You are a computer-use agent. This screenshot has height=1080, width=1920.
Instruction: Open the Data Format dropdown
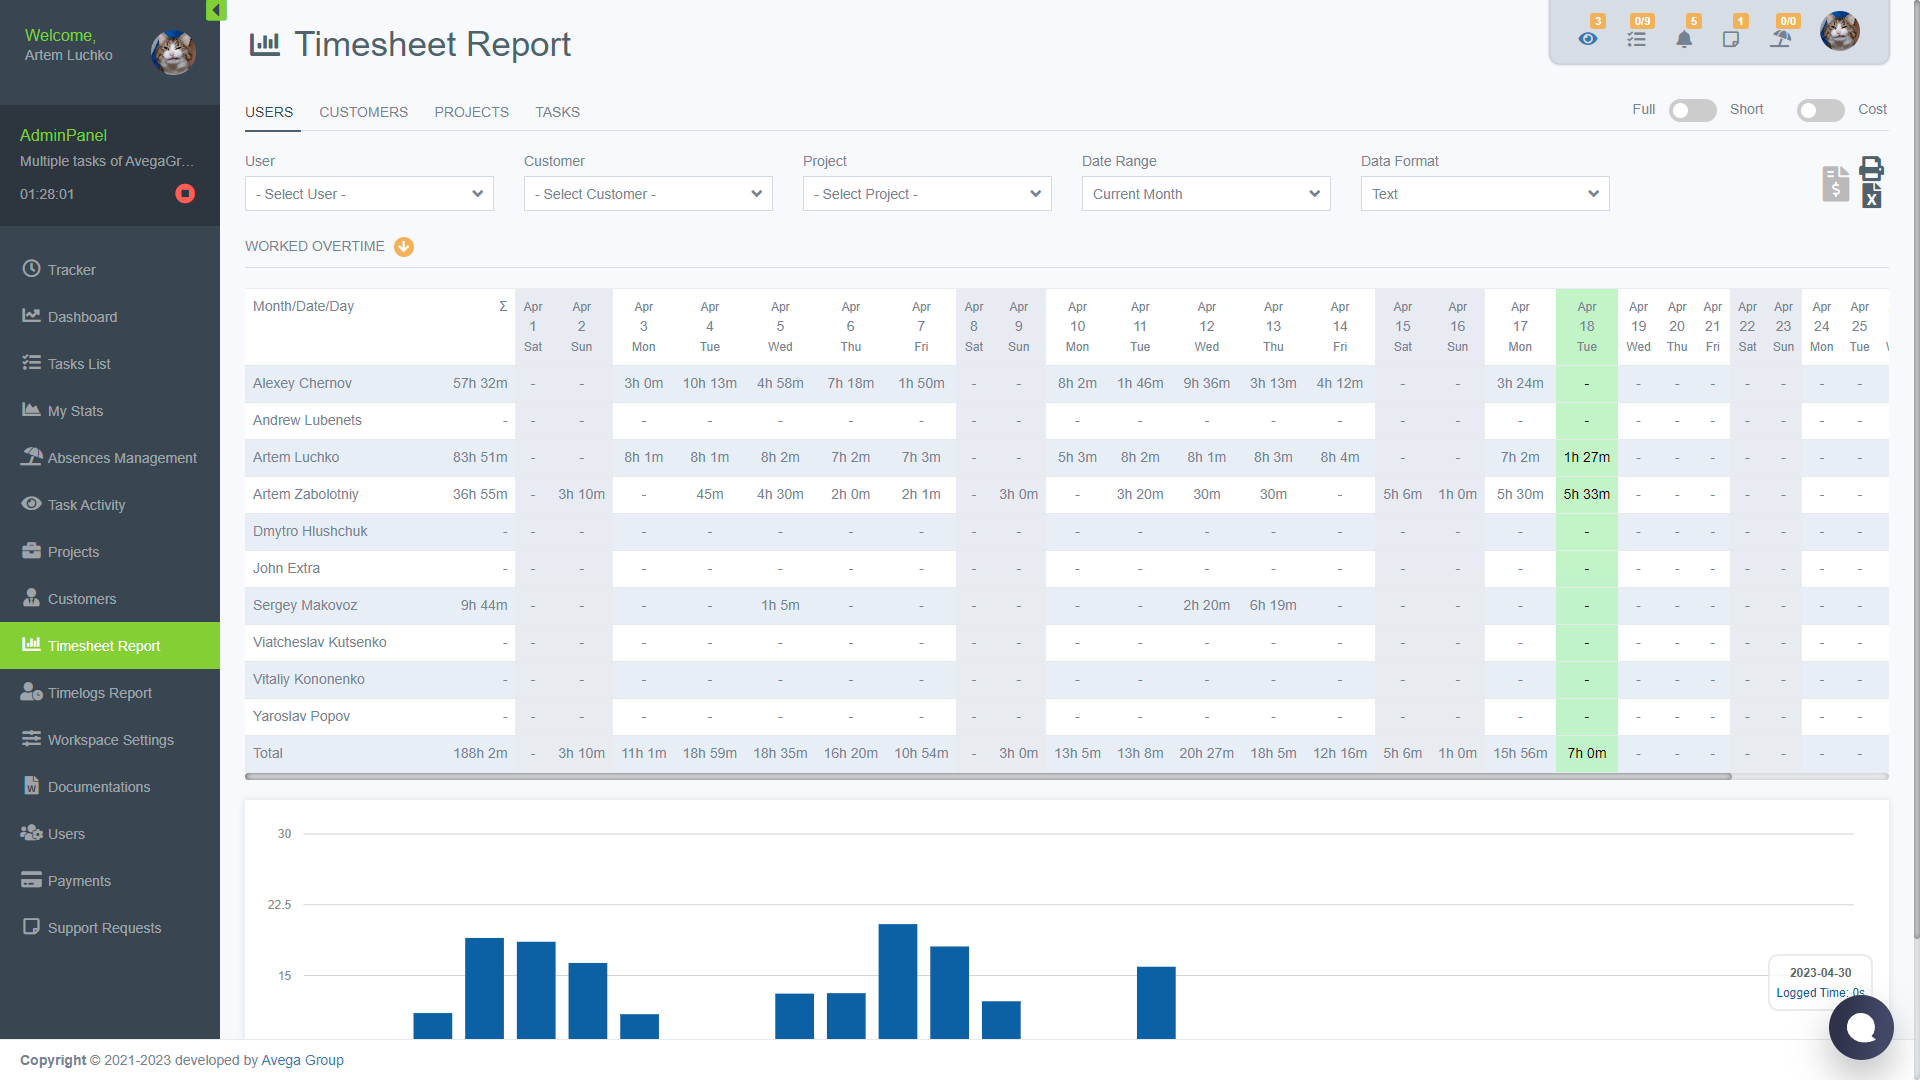(x=1484, y=194)
